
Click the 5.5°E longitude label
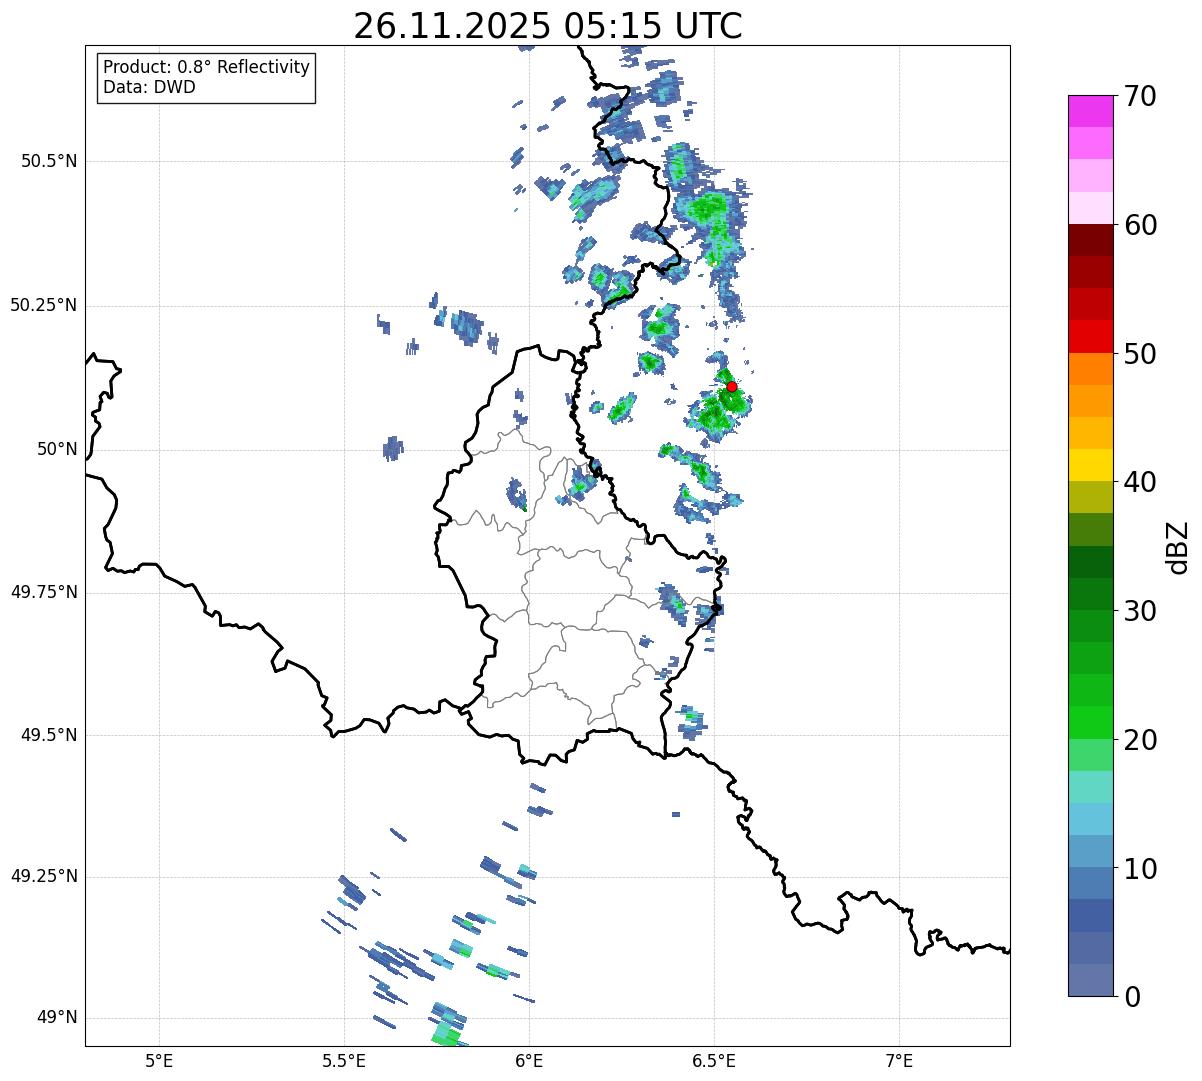coord(344,1061)
